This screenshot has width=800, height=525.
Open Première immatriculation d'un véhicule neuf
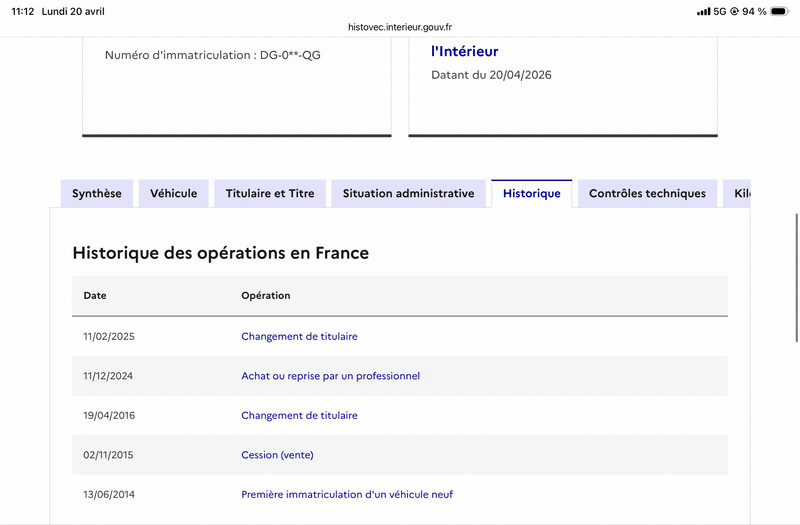[x=347, y=494]
